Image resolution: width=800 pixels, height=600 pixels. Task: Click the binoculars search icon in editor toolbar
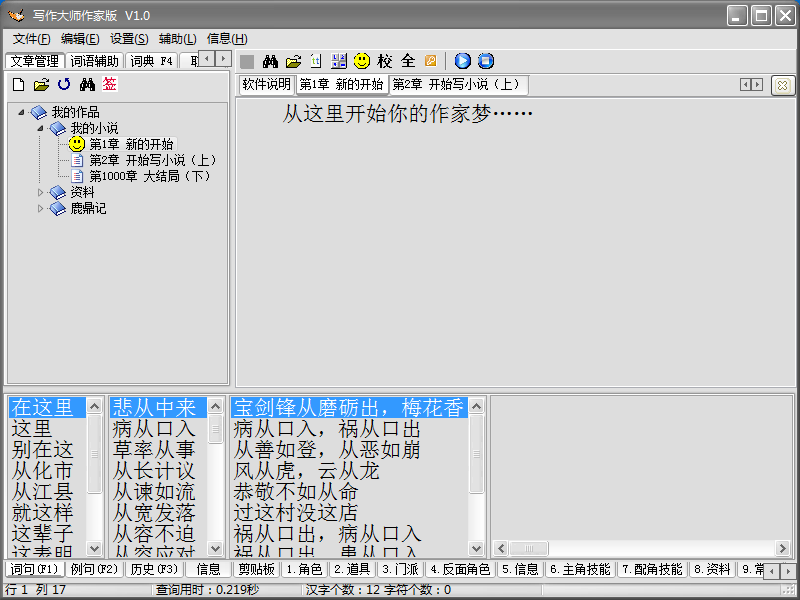[x=270, y=61]
